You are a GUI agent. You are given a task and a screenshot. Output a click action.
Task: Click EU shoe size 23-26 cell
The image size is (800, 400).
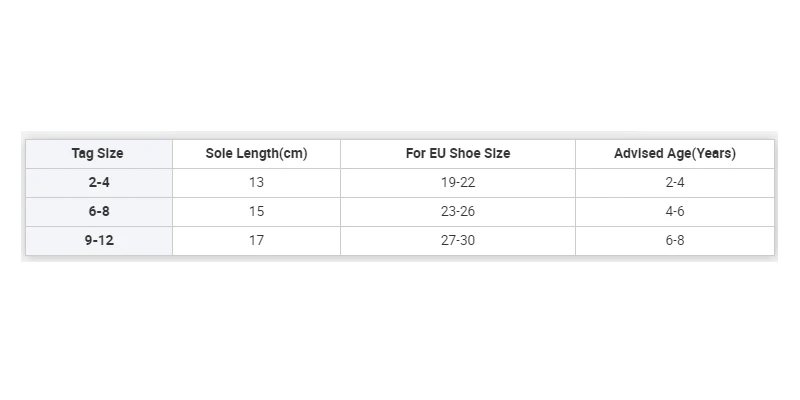[x=457, y=211]
